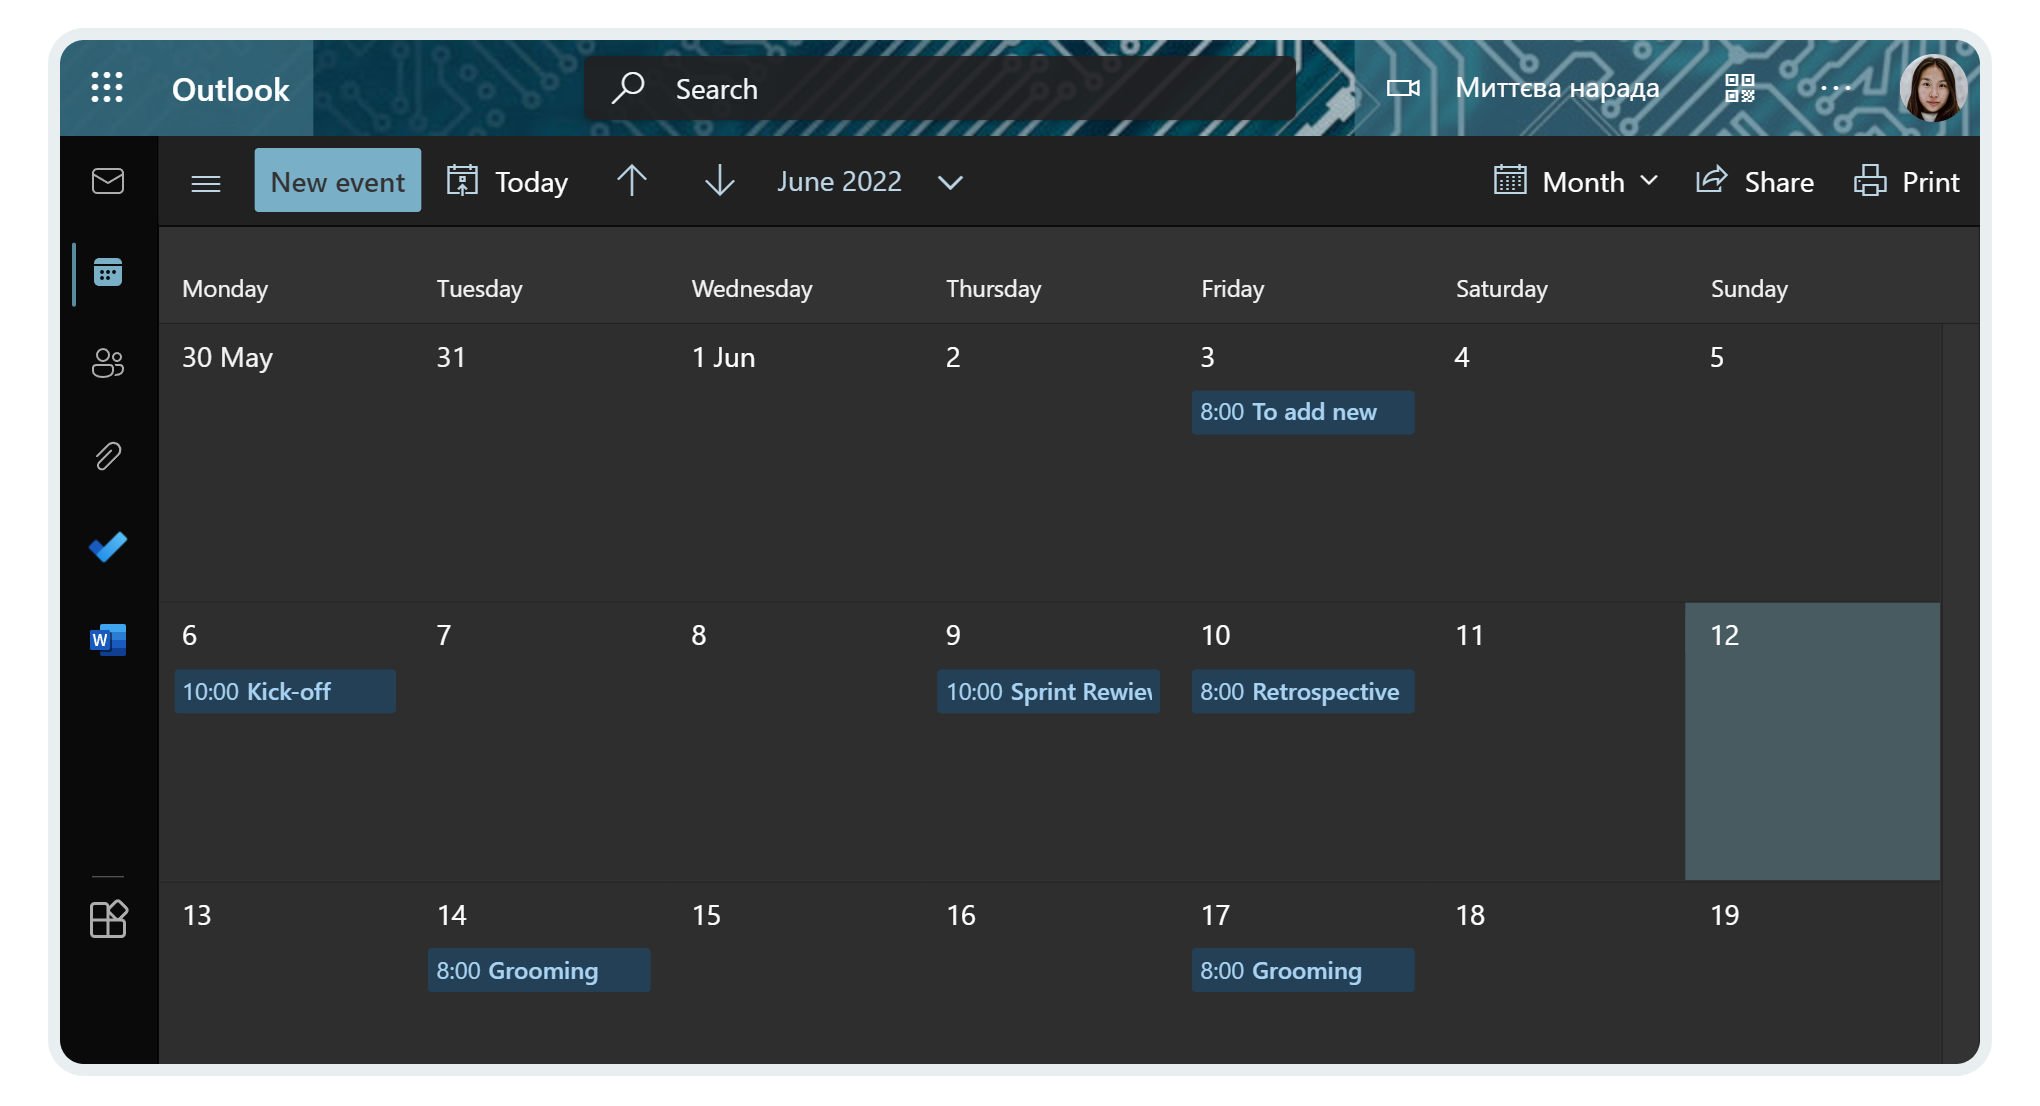Screen dimensions: 2040x1106
Task: Jump to today using the Today button
Action: coord(507,181)
